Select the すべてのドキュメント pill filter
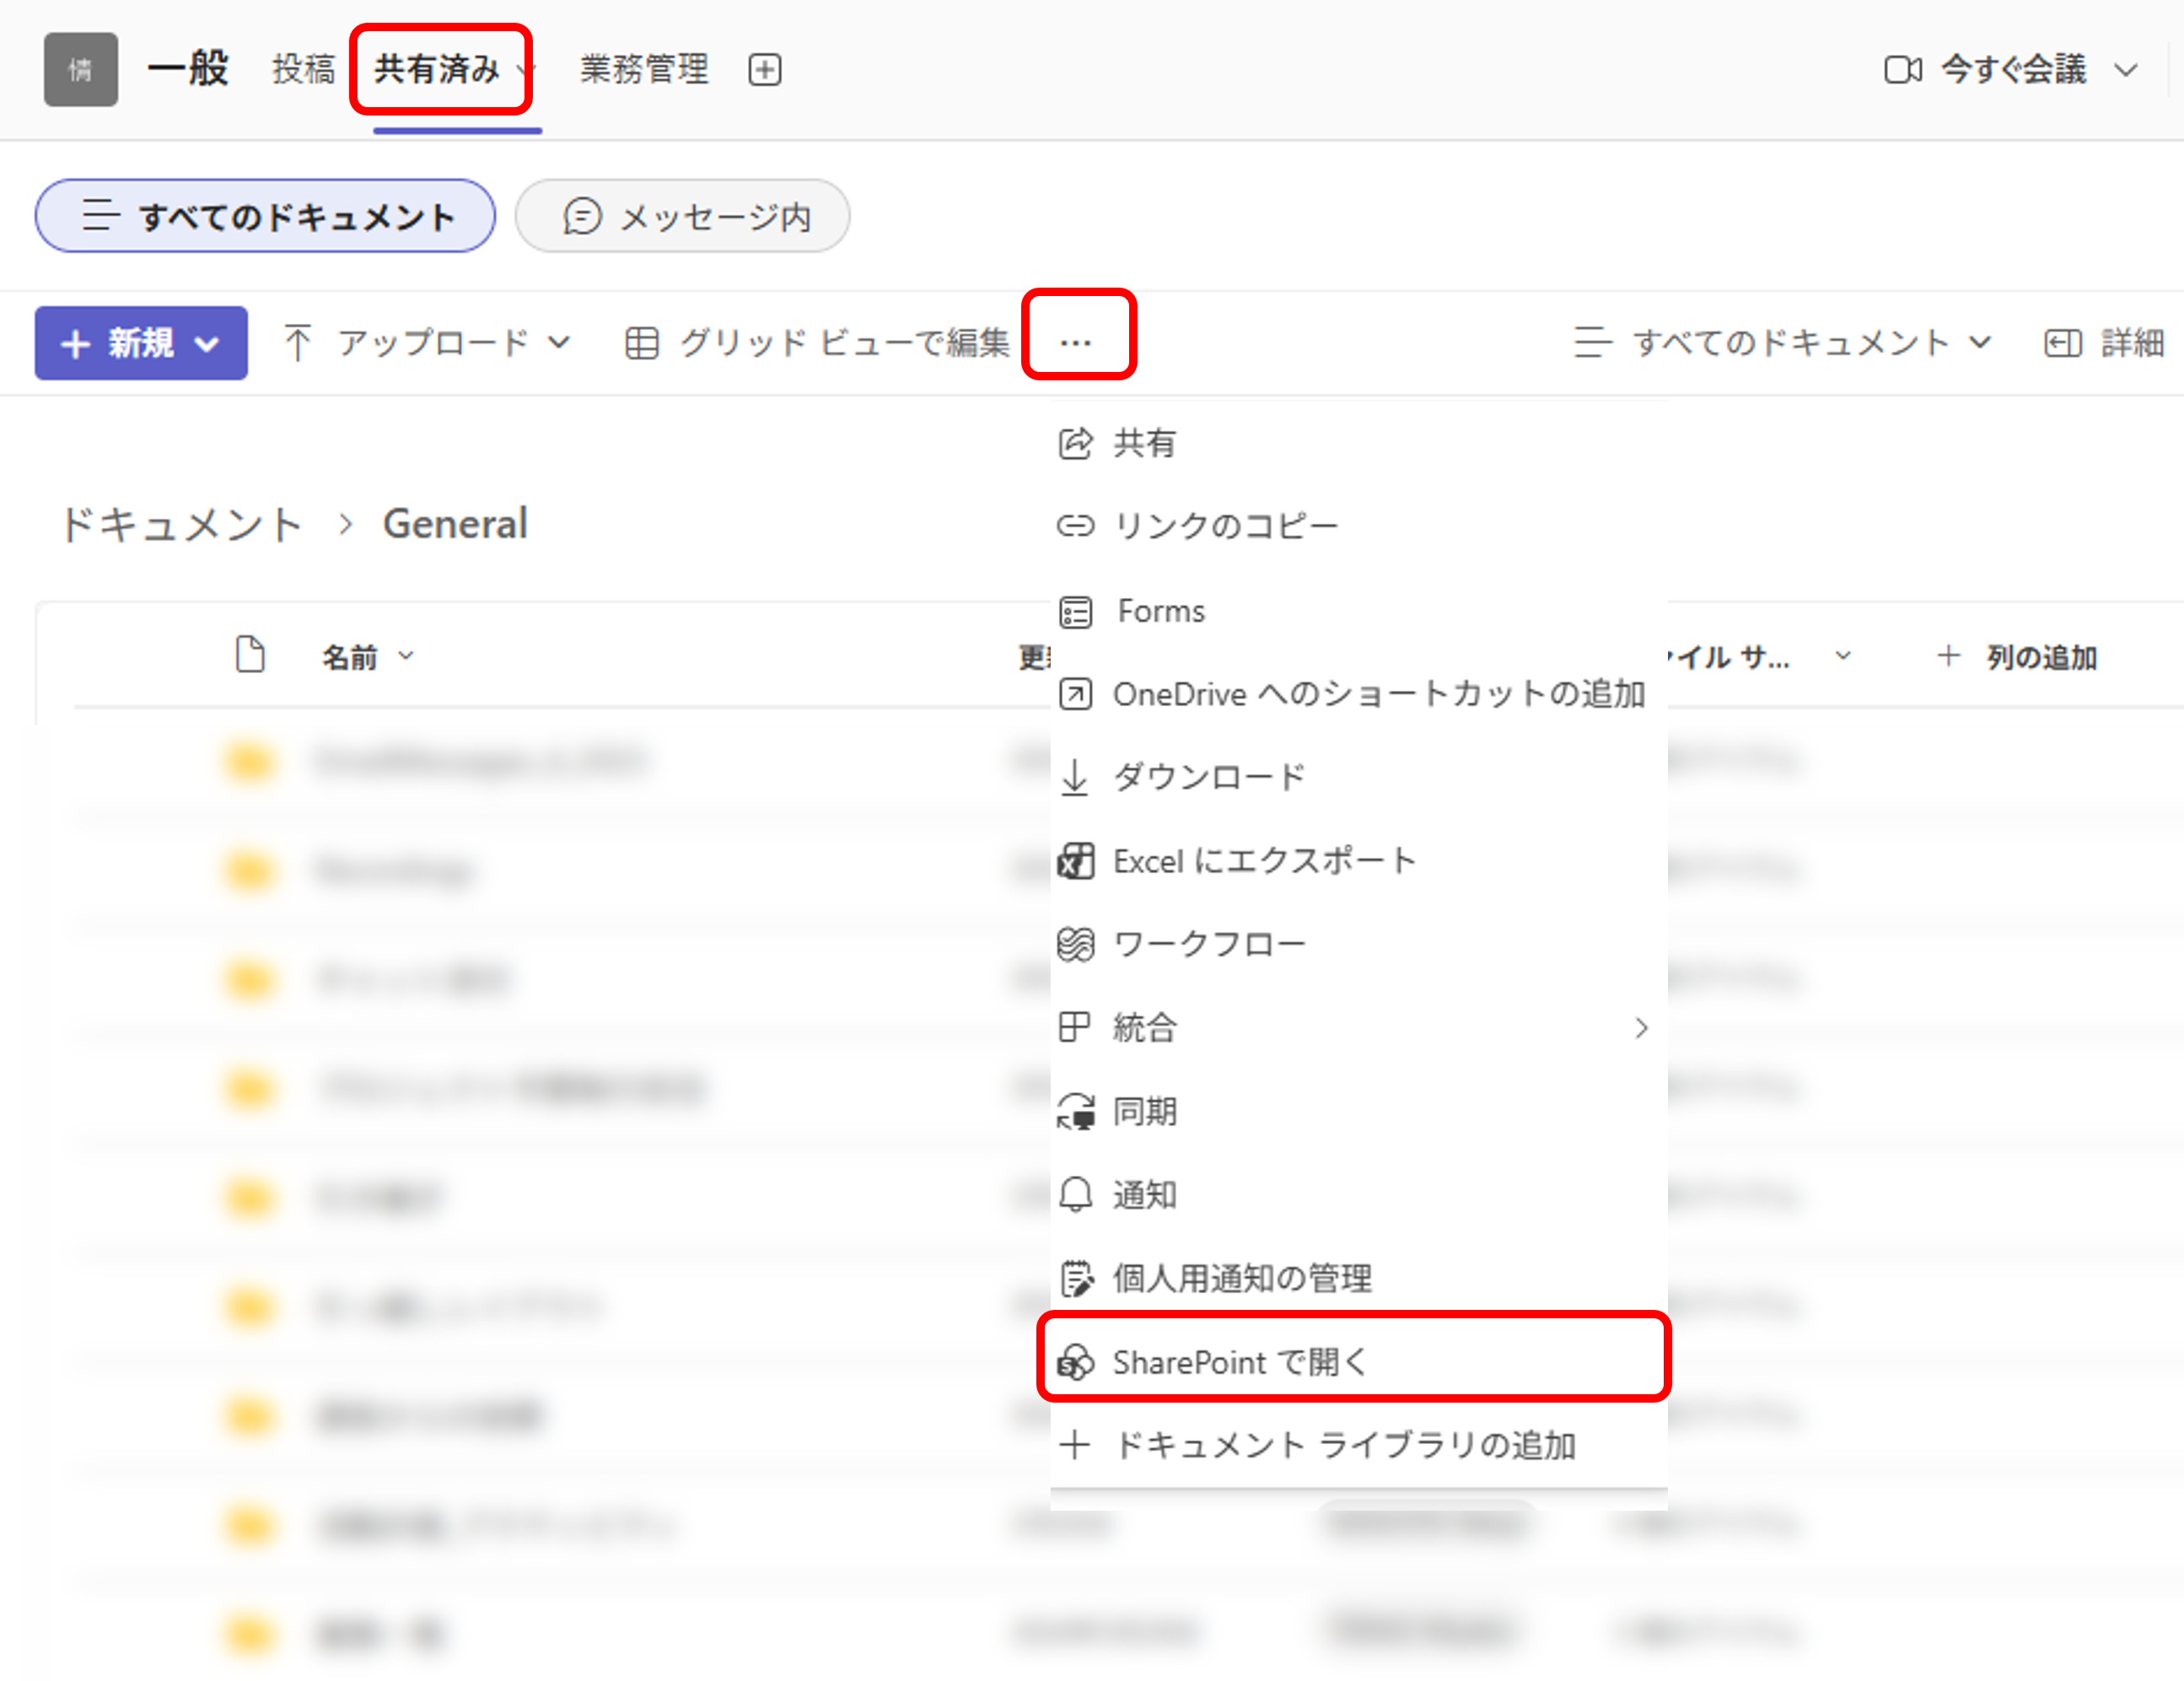 pos(265,216)
